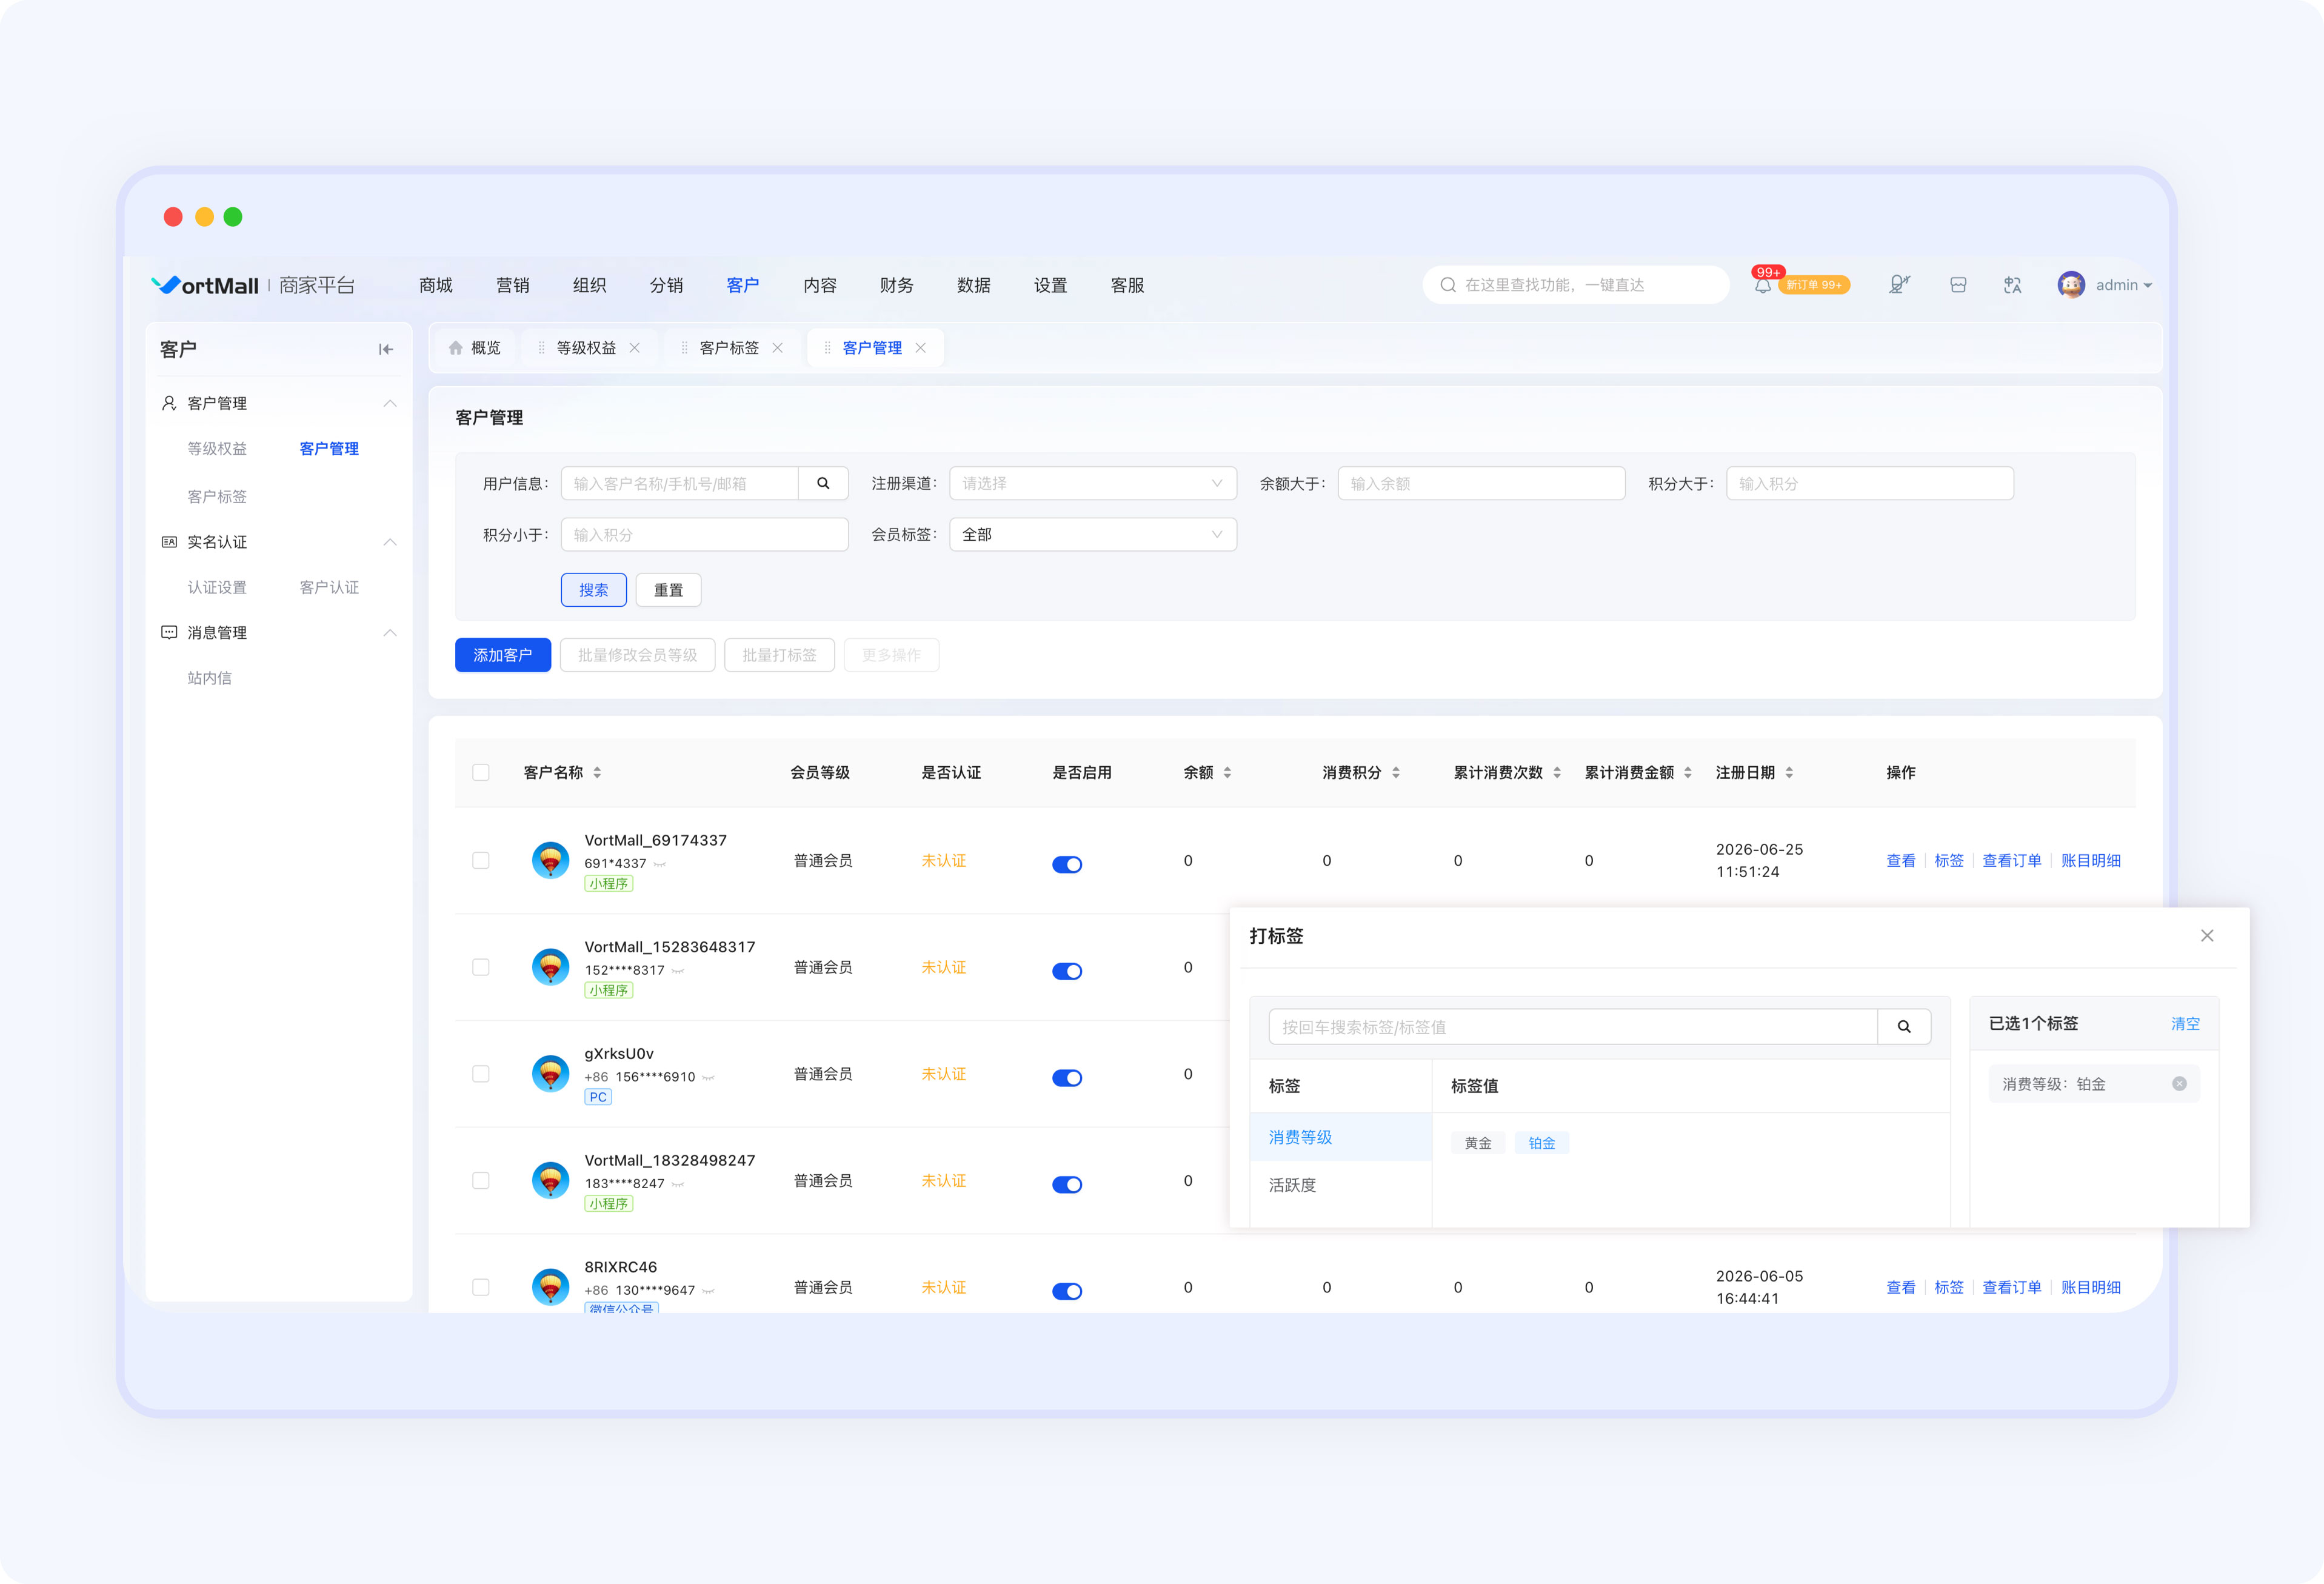Click the 清空 link in selected tags
2324x1584 pixels.
pyautogui.click(x=2185, y=1023)
